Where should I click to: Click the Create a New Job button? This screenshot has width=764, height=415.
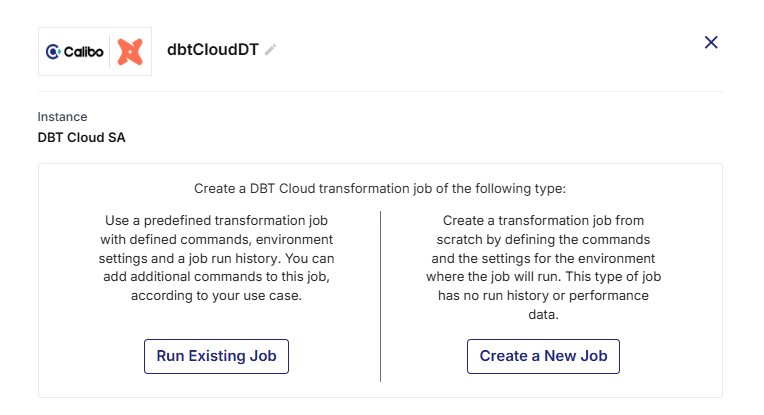(x=543, y=357)
